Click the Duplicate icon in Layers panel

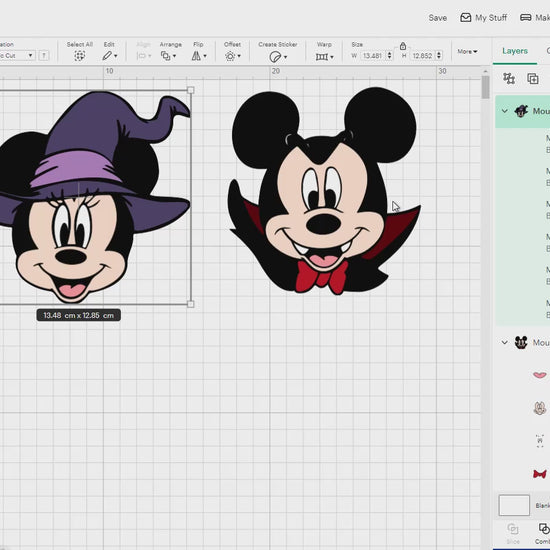[532, 78]
